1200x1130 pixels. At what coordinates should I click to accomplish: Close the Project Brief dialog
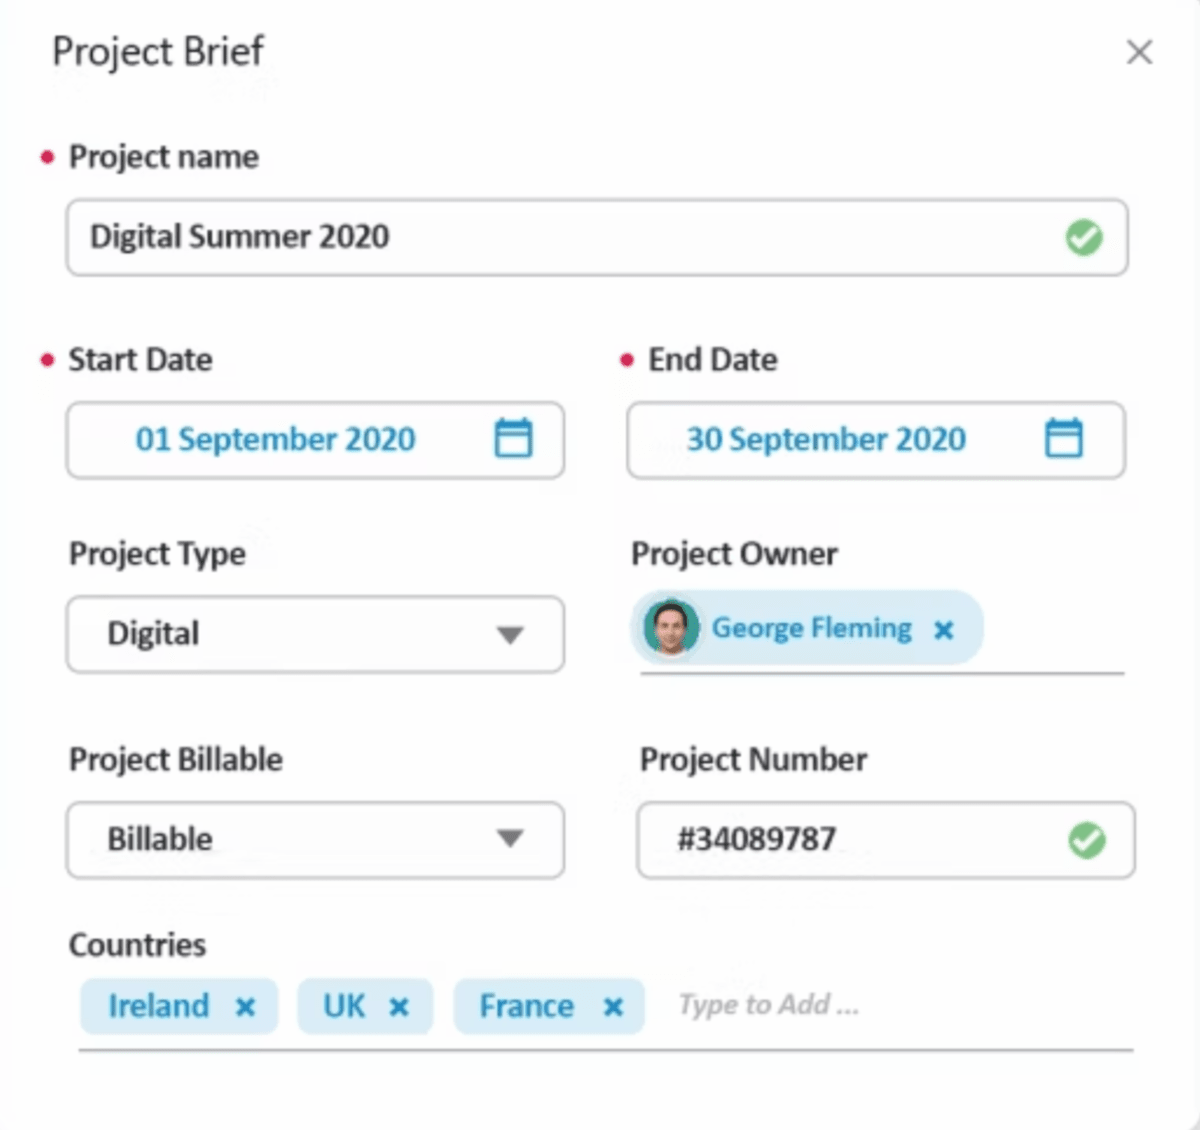pos(1139,52)
